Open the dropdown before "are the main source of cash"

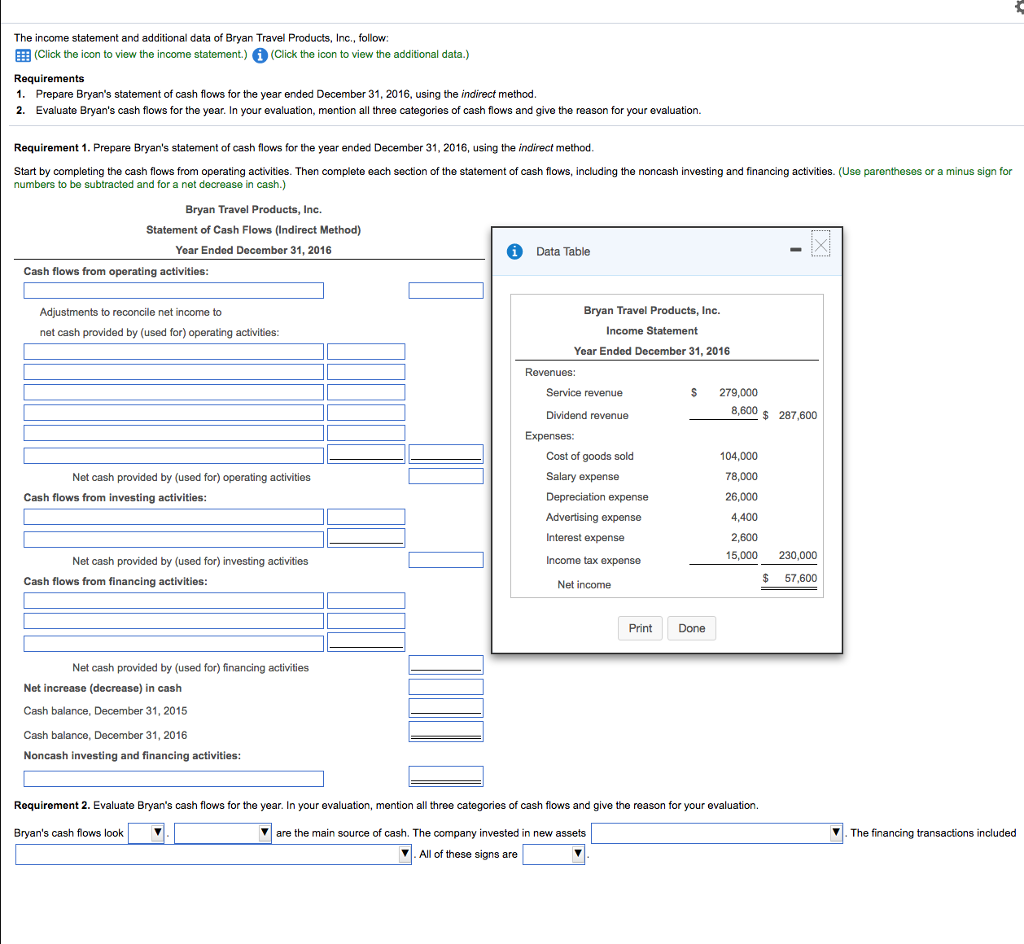pyautogui.click(x=223, y=833)
